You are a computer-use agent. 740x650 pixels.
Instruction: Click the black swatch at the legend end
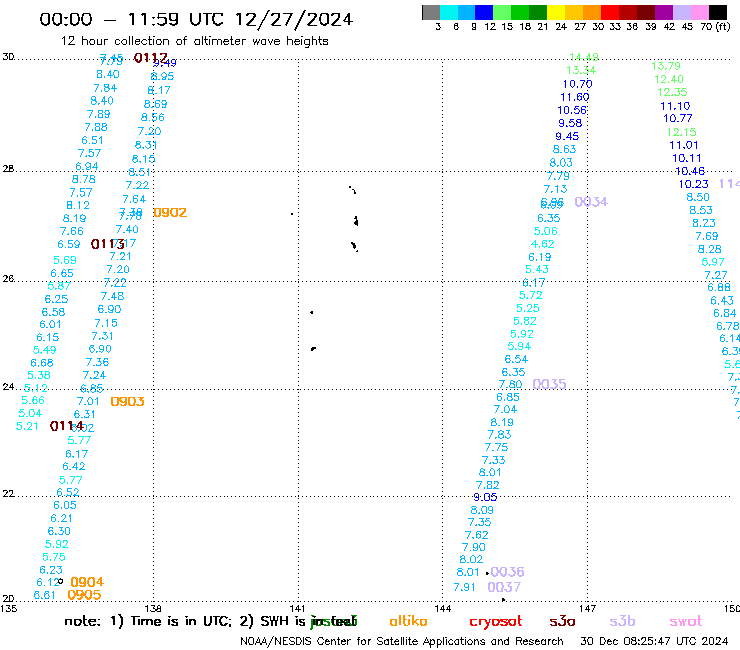[x=718, y=12]
